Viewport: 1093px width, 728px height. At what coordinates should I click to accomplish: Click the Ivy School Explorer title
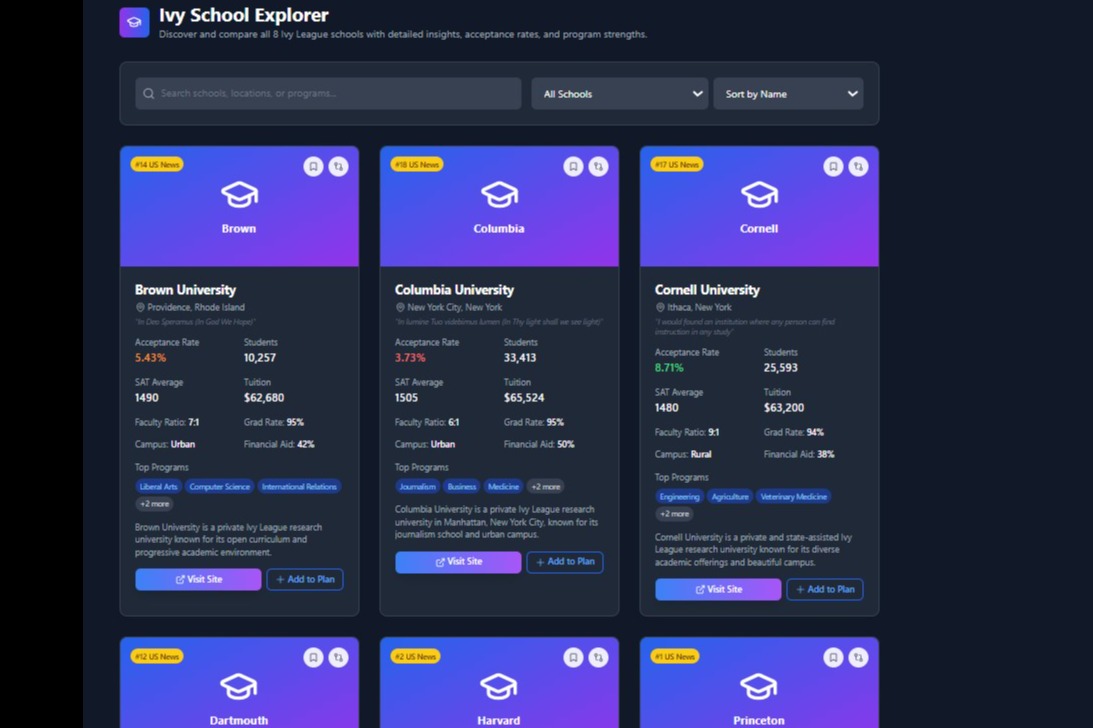tap(243, 15)
